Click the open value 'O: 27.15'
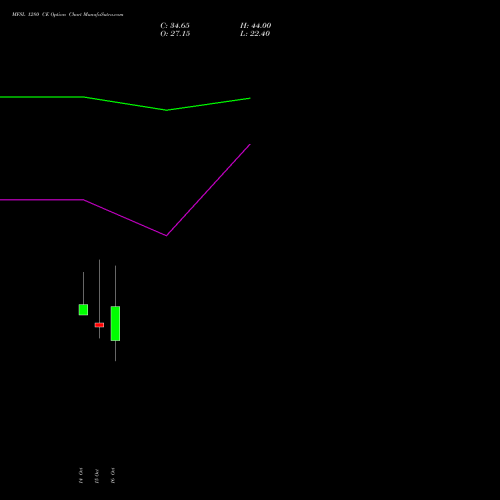 [x=175, y=34]
